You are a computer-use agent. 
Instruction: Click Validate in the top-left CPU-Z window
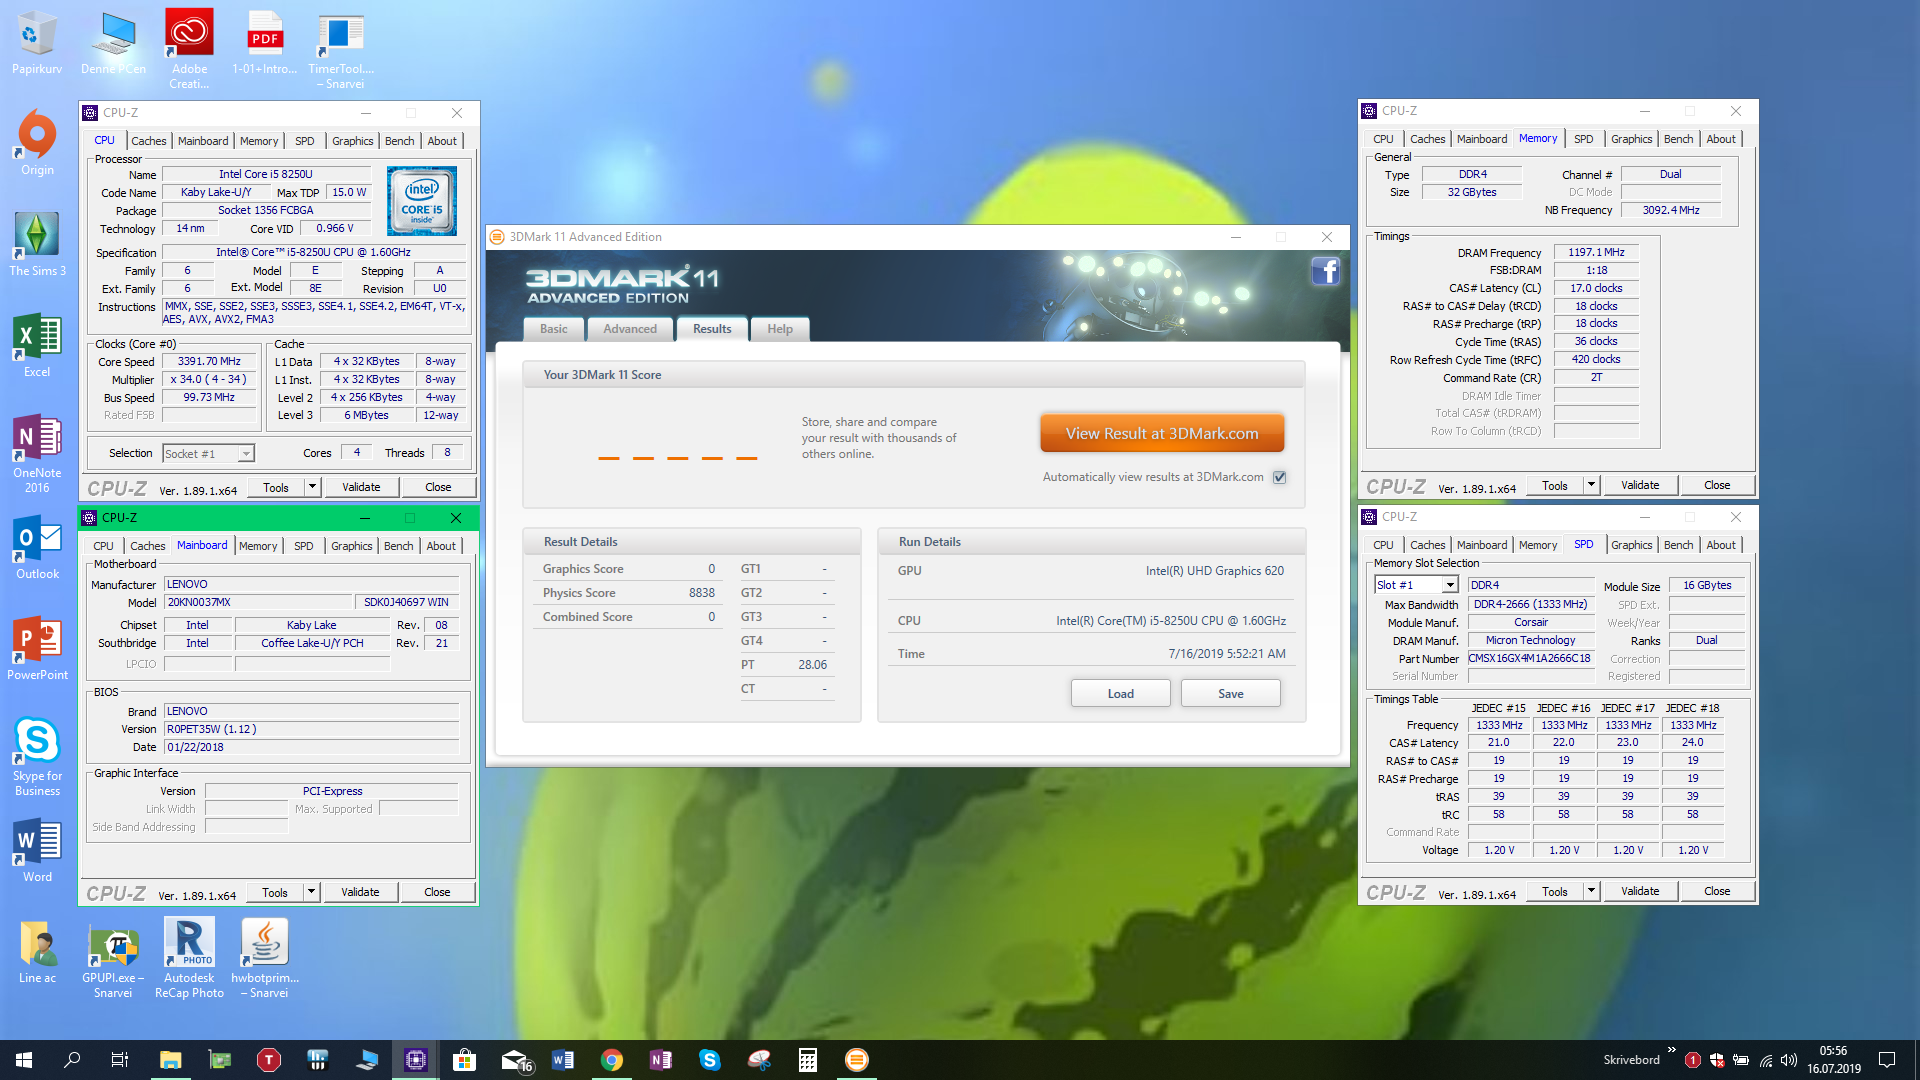point(361,487)
